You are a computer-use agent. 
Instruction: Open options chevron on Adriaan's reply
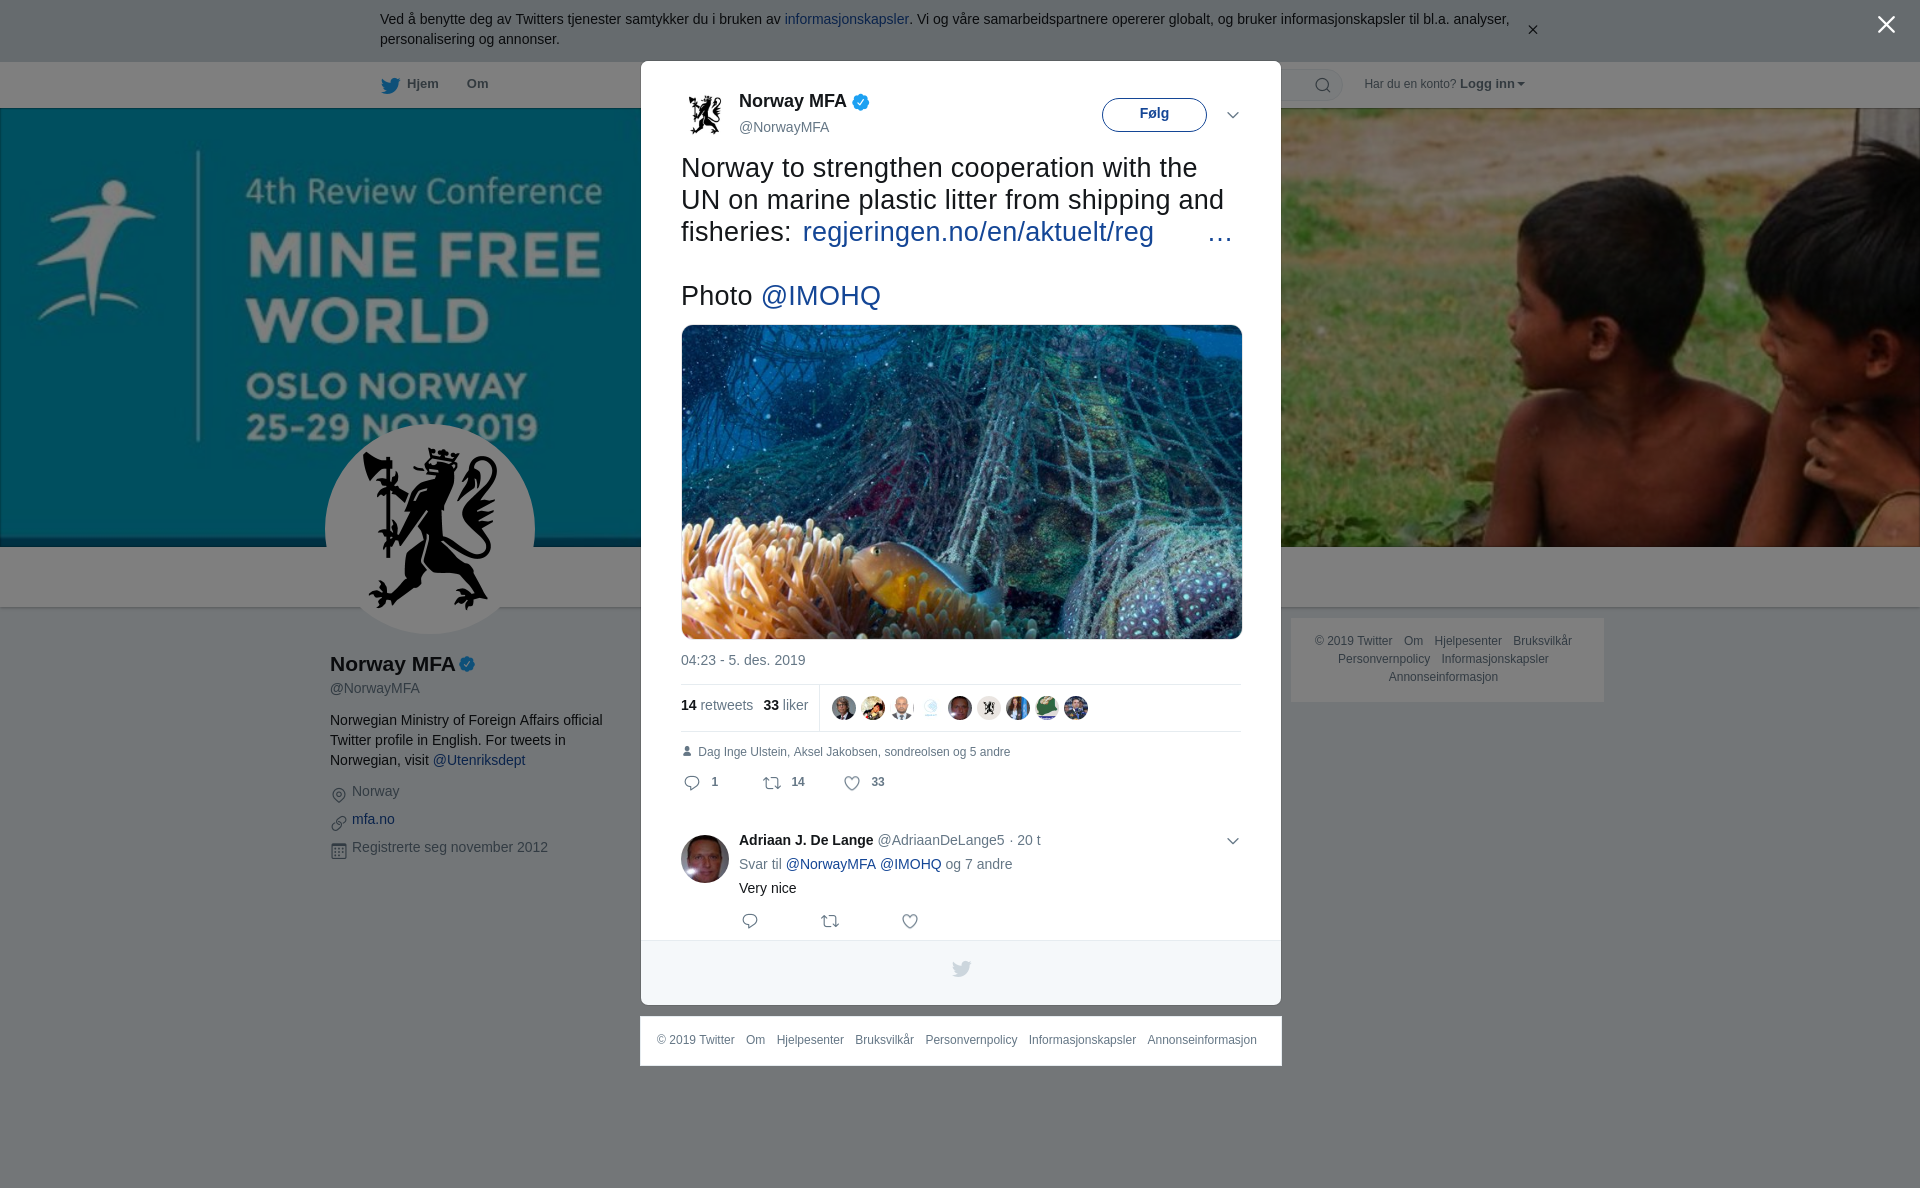[x=1233, y=841]
